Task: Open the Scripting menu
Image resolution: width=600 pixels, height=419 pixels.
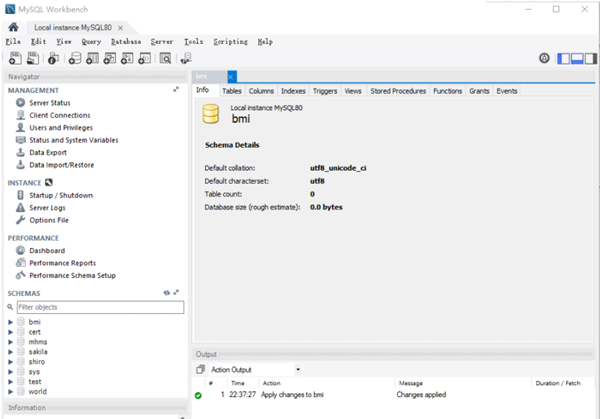Action: click(230, 42)
